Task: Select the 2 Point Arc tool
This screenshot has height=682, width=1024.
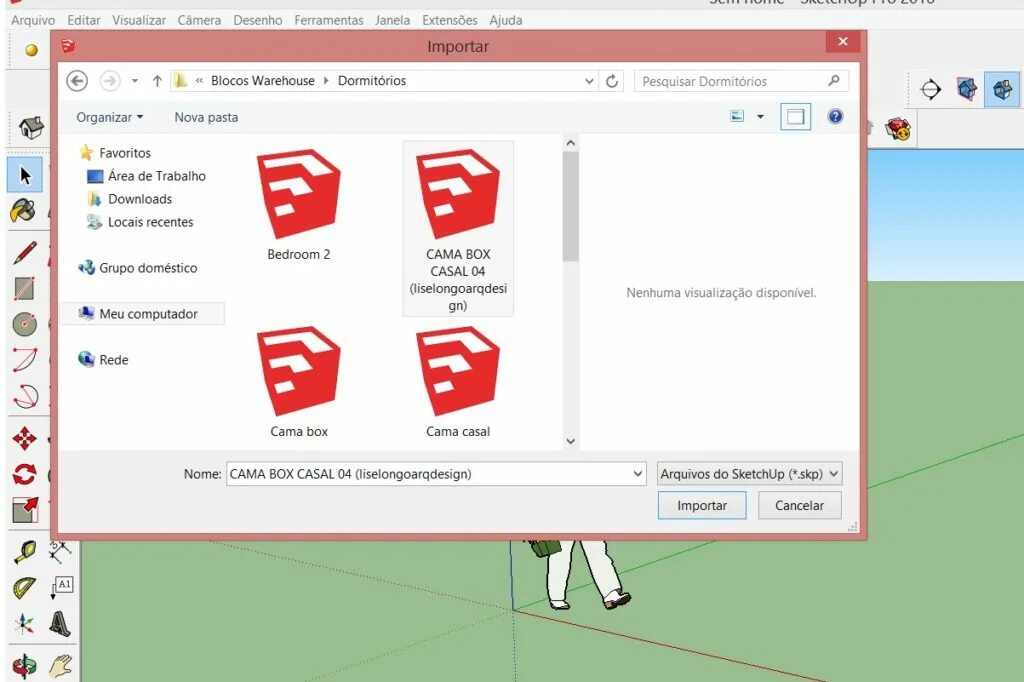Action: [x=25, y=359]
